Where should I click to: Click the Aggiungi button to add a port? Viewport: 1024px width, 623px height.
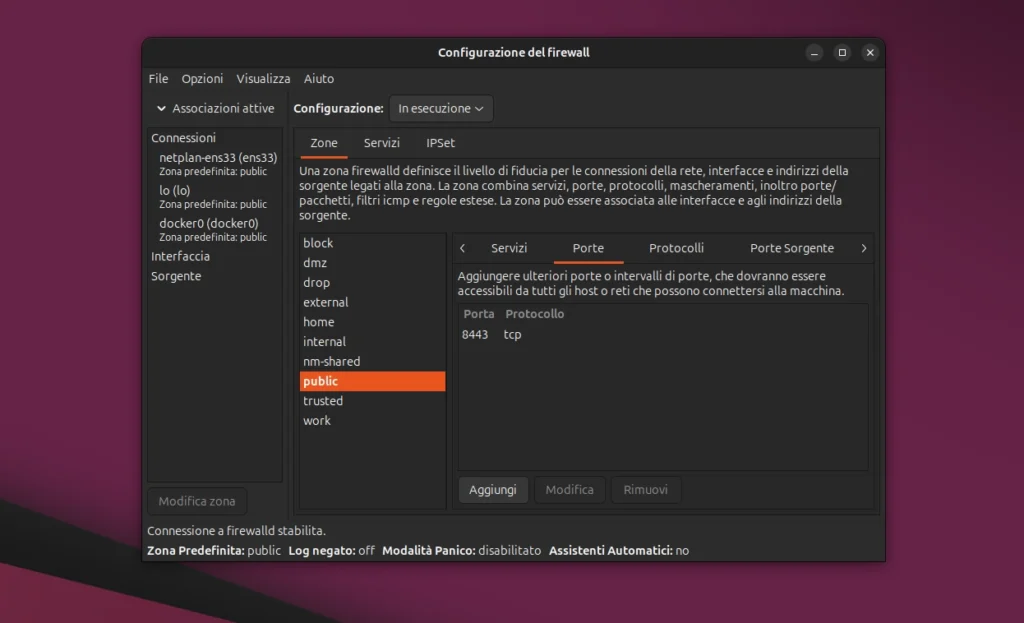(x=493, y=489)
